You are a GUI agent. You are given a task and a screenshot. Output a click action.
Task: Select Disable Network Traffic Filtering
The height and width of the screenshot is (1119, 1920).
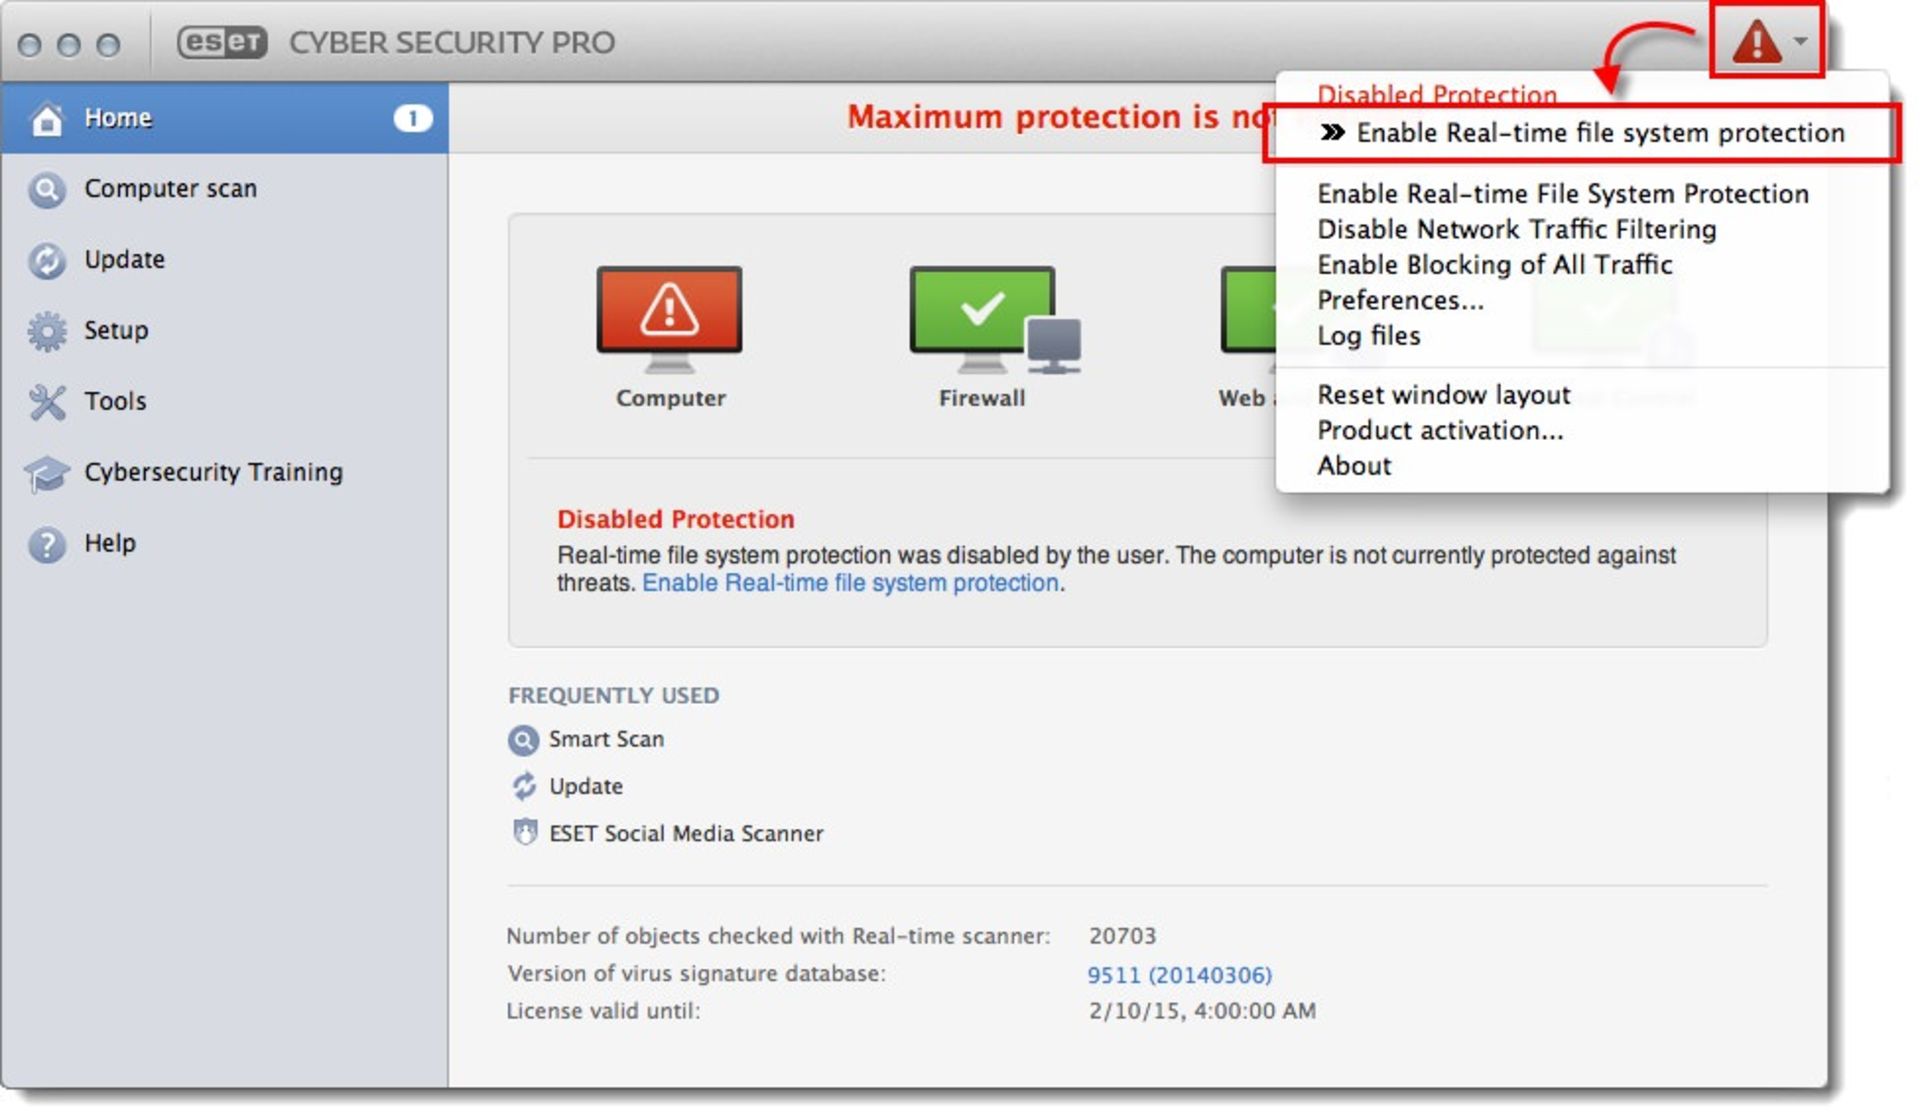click(x=1516, y=229)
